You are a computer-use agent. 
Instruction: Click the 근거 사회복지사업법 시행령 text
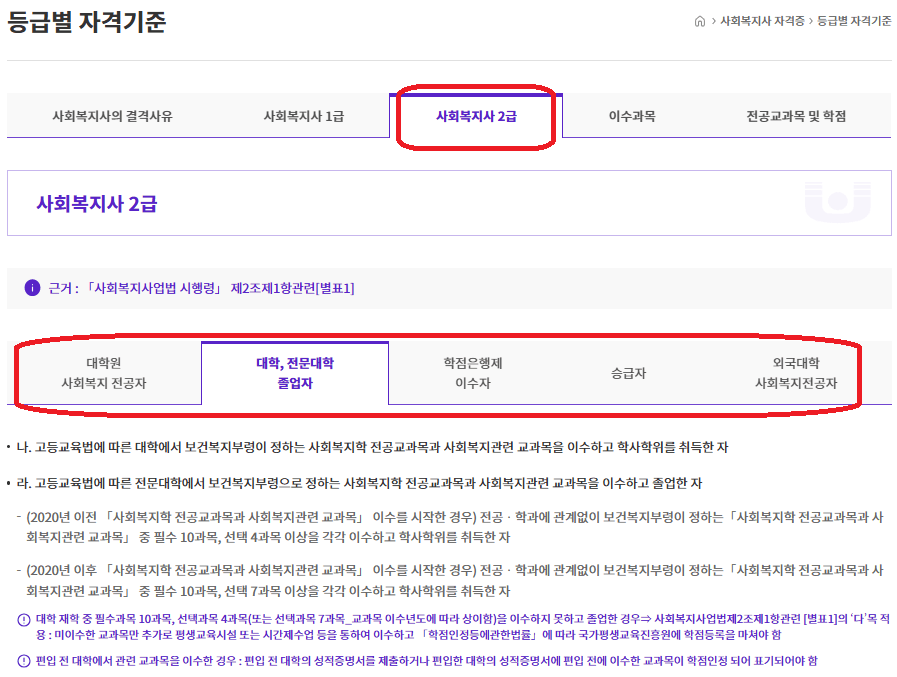(x=201, y=288)
